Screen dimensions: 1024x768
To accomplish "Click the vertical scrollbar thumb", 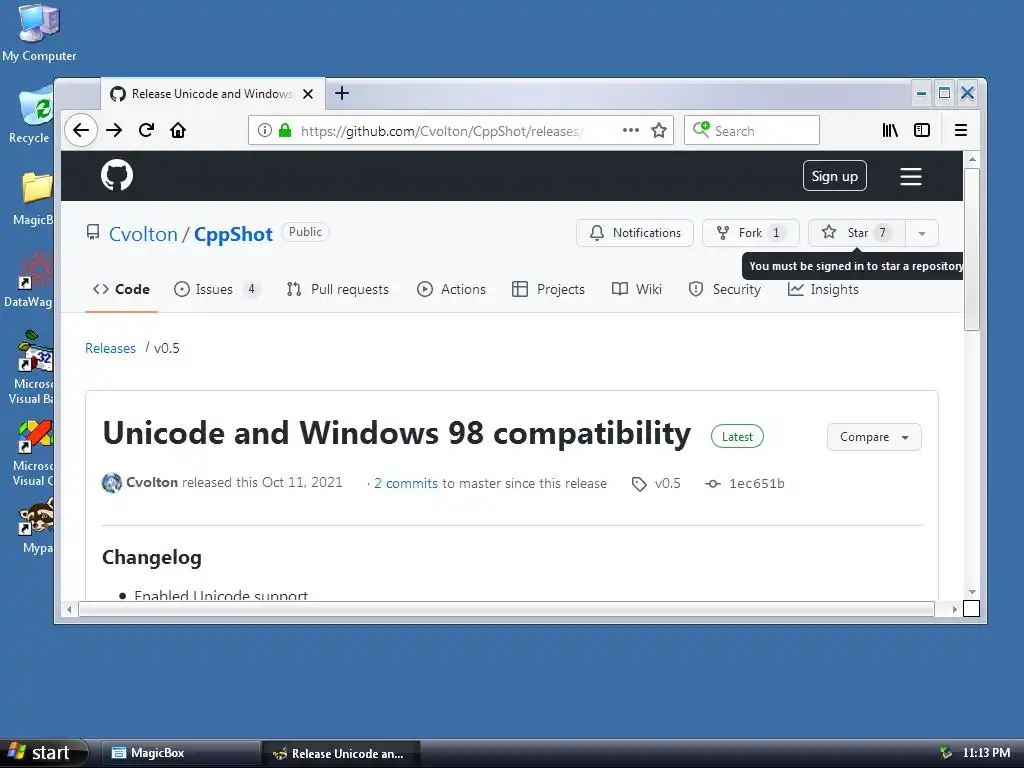I will [x=972, y=249].
